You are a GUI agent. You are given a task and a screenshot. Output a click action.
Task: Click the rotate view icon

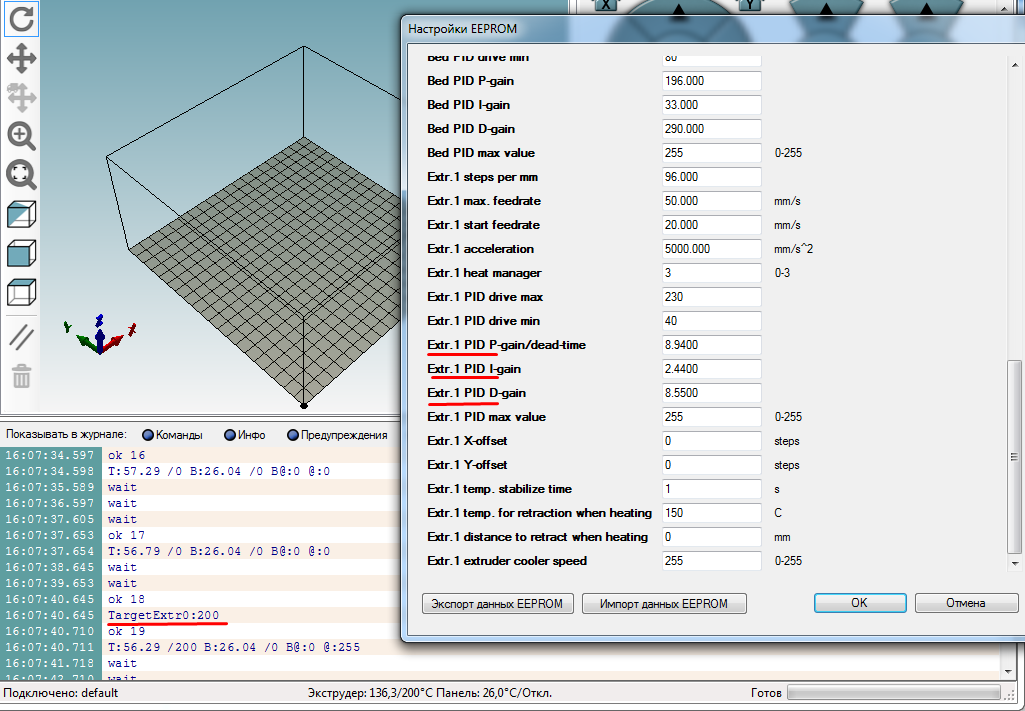pyautogui.click(x=21, y=17)
